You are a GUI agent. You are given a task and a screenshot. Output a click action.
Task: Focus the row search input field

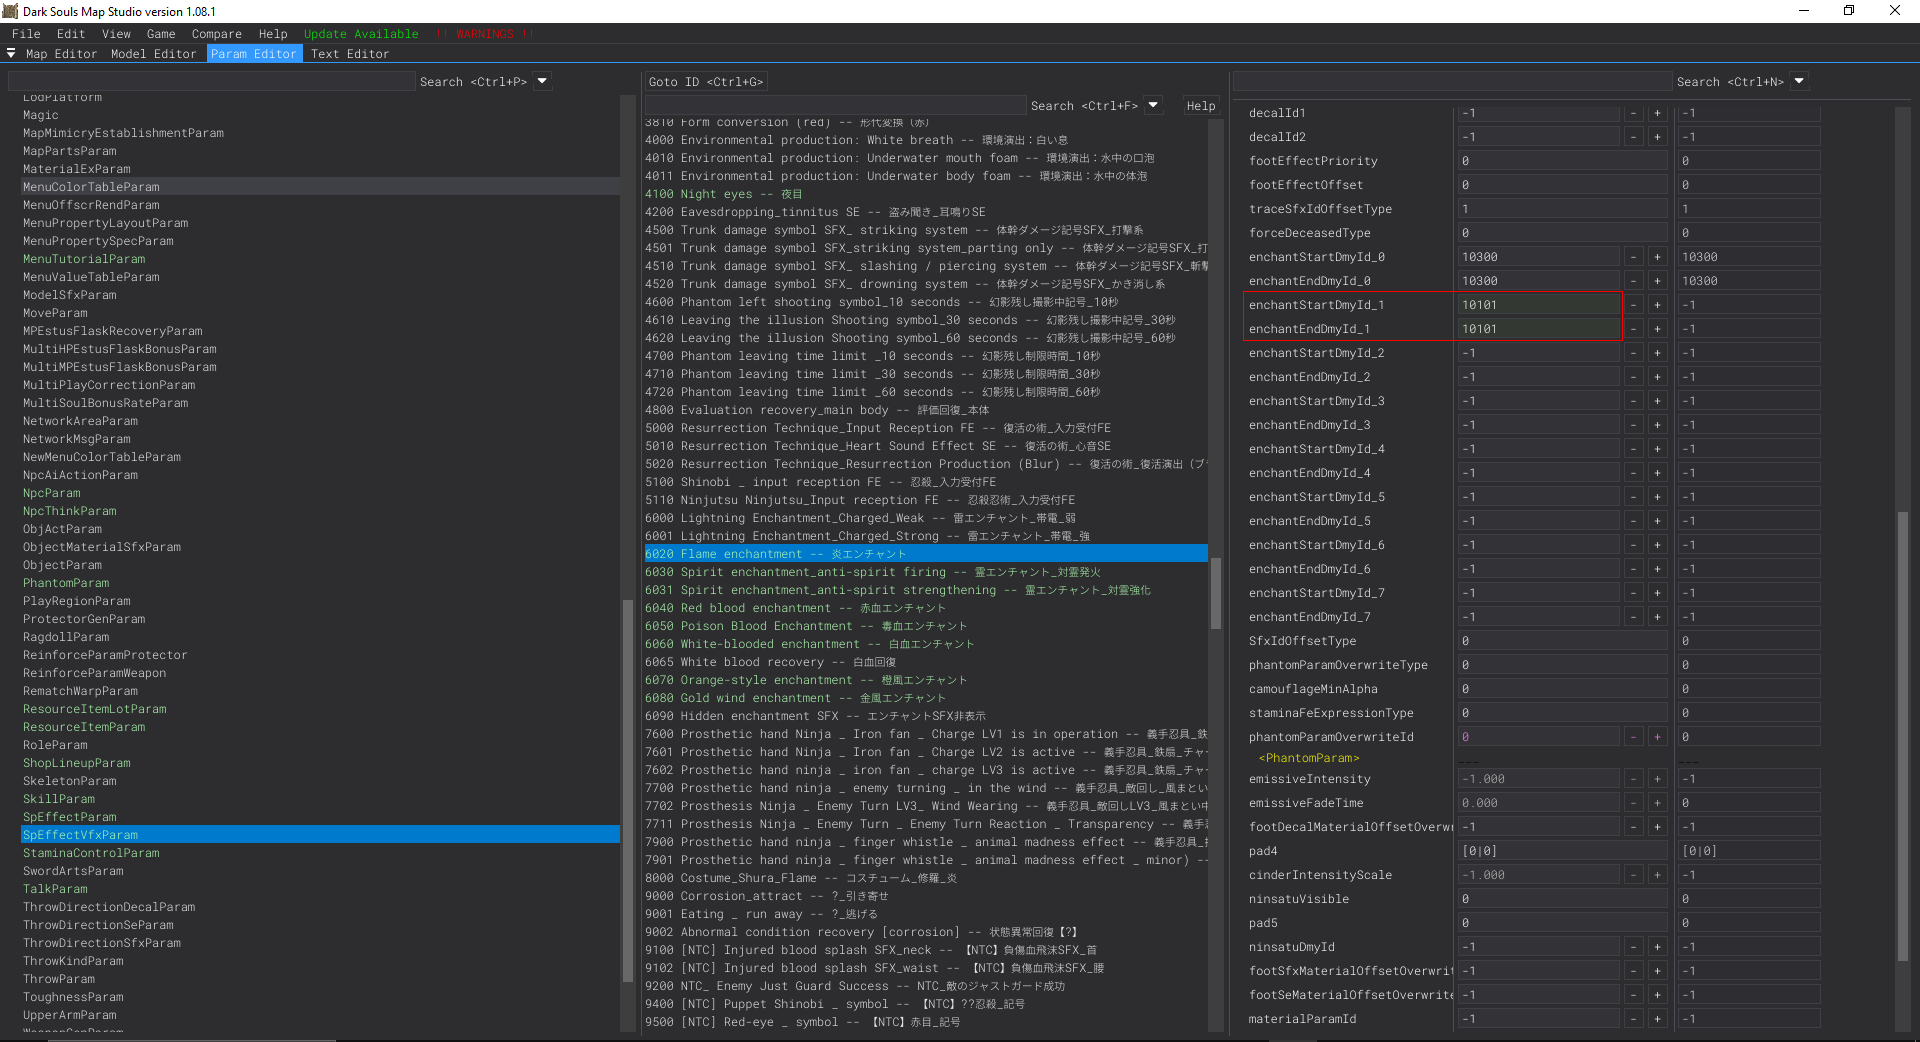[x=835, y=105]
